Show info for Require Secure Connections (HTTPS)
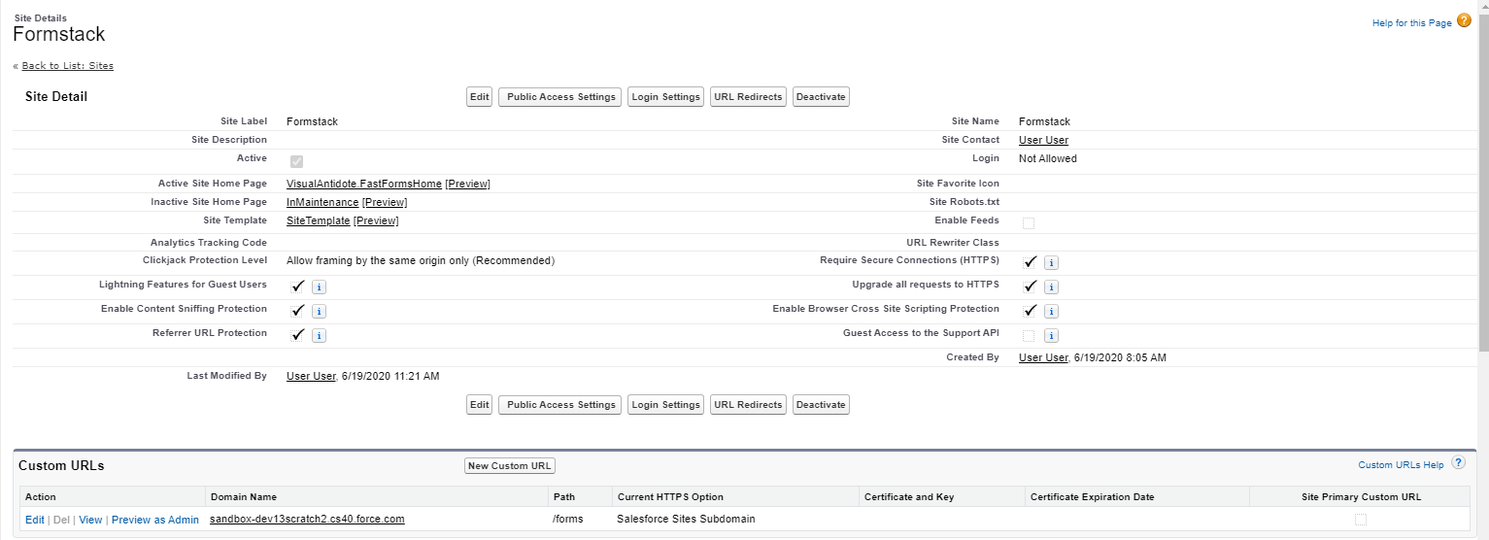 tap(1051, 263)
